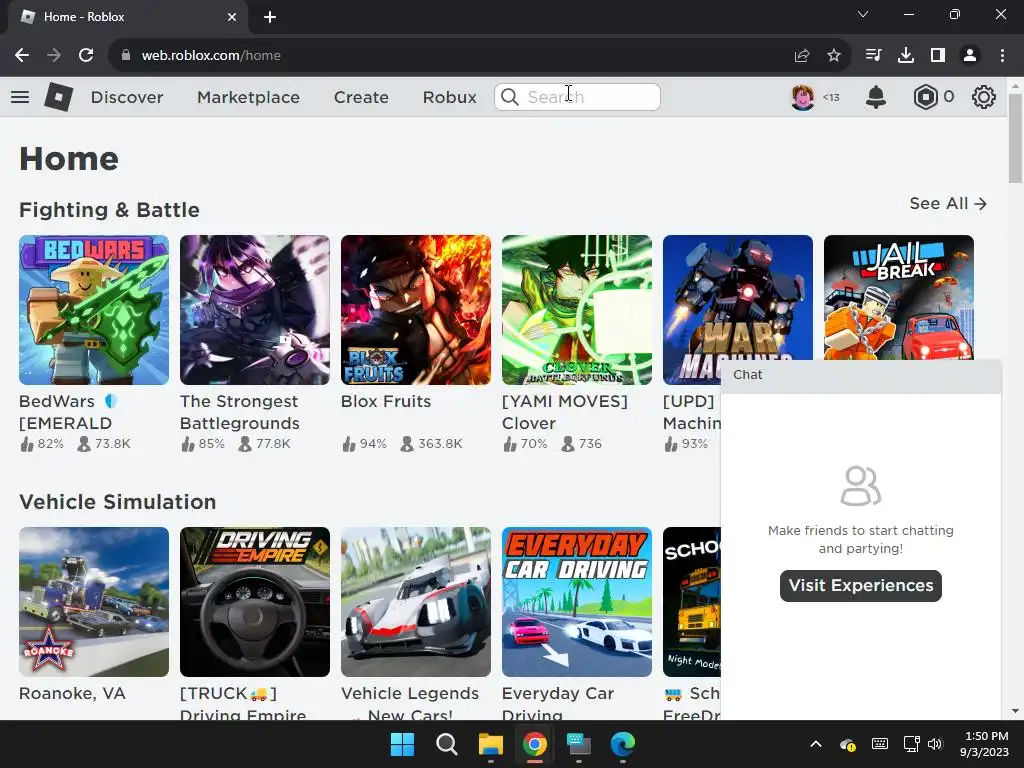
Task: Open Chrome three-dot menu
Action: [x=1002, y=56]
